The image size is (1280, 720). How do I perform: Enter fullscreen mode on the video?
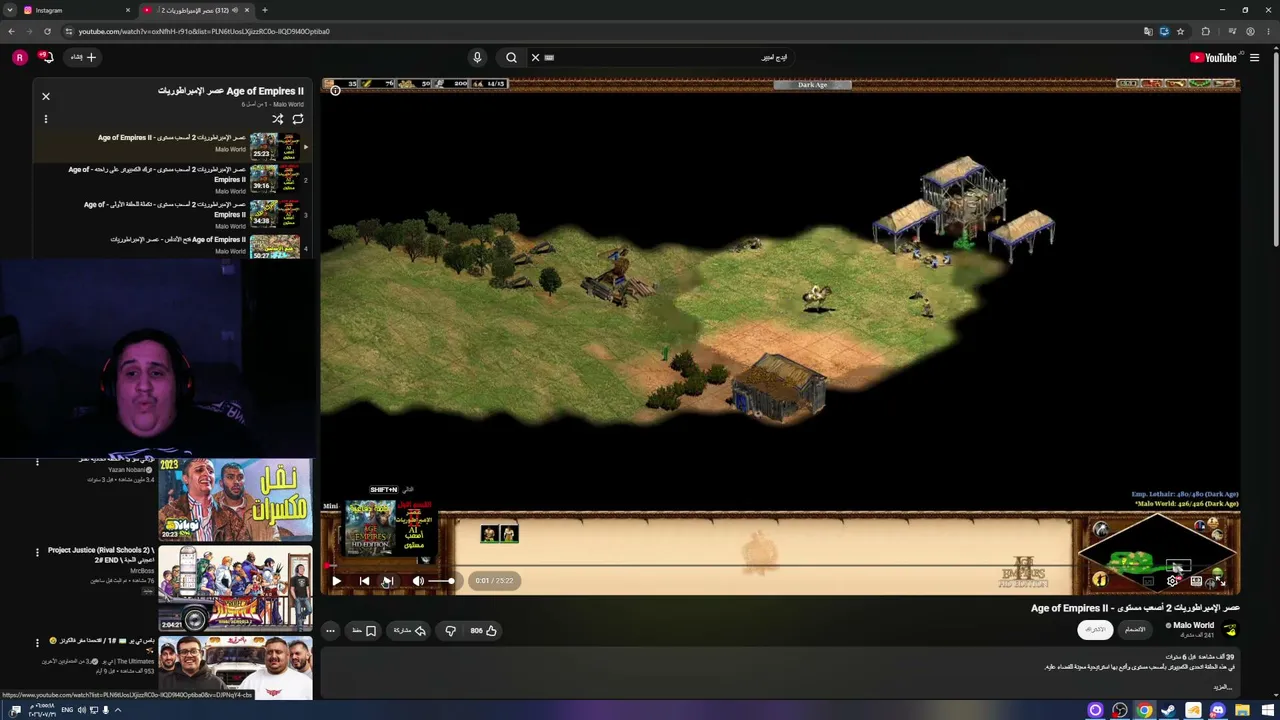tap(1220, 581)
